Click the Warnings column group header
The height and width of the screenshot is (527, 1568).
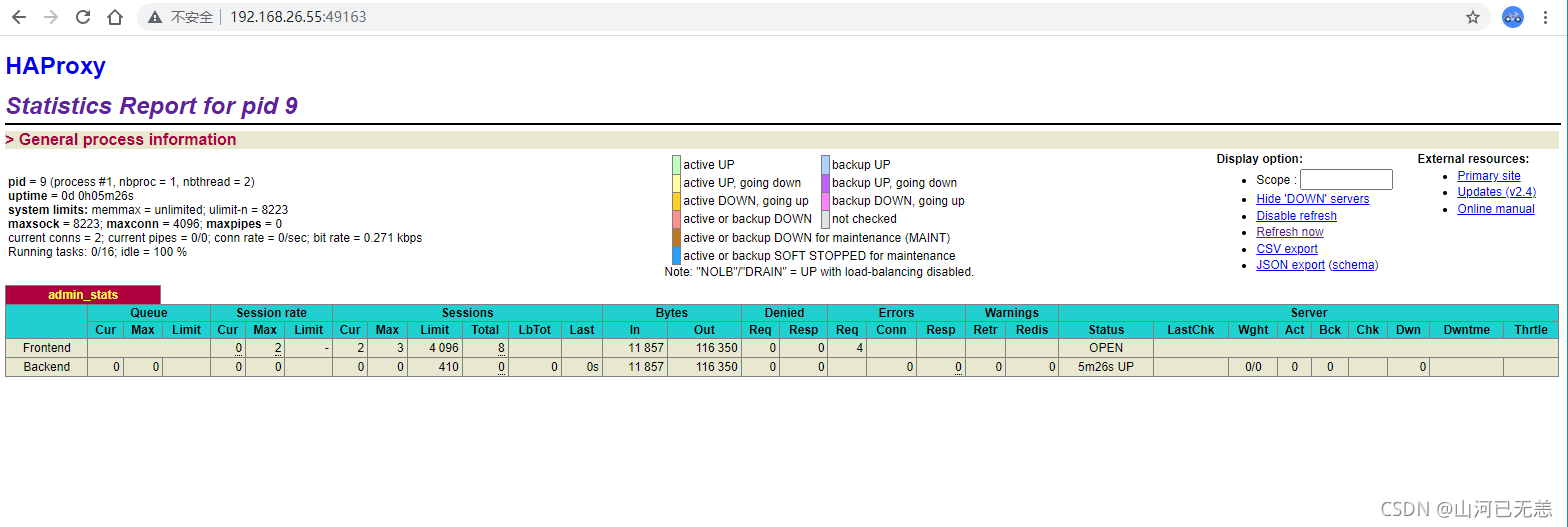pyautogui.click(x=1012, y=313)
